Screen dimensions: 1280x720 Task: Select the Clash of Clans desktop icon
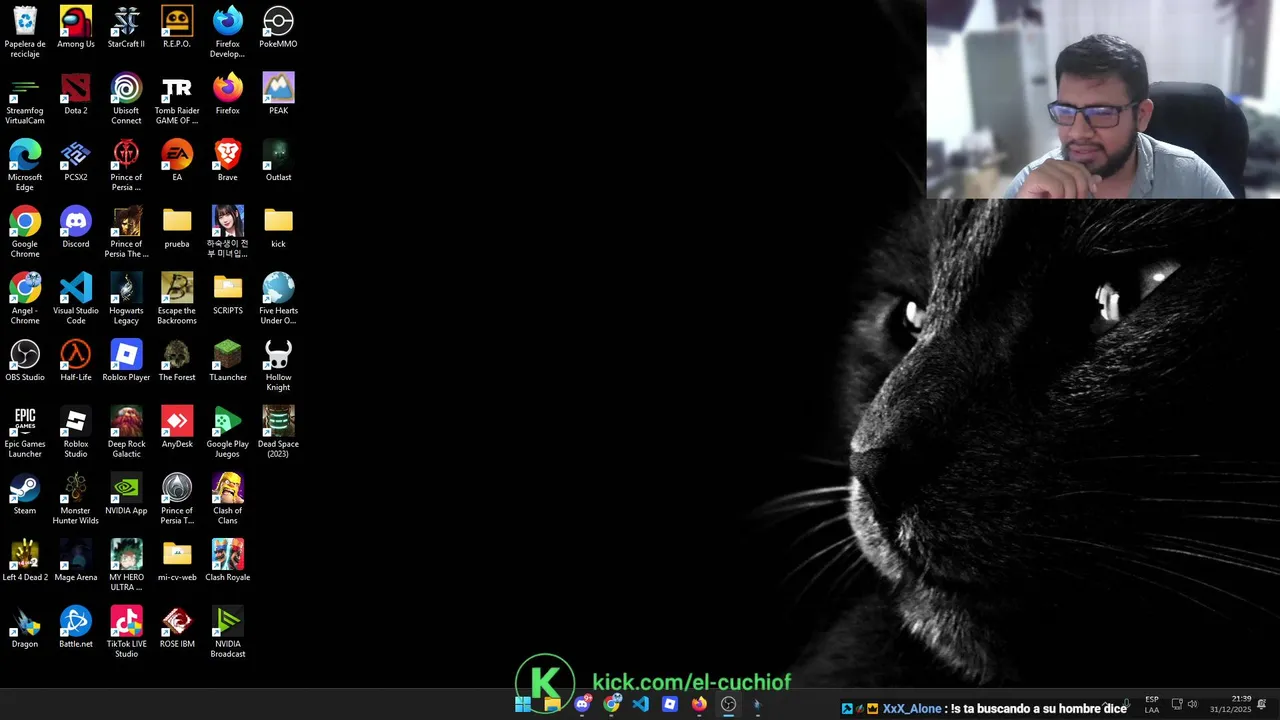(x=228, y=498)
